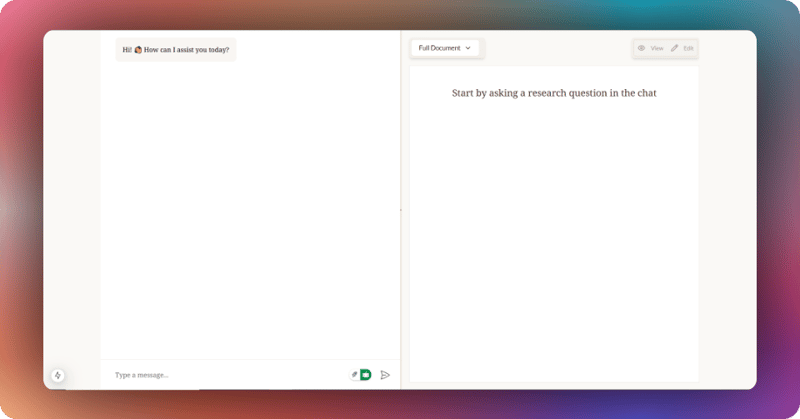Click the small pen icon left of green toggle
This screenshot has width=800, height=419.
(354, 375)
